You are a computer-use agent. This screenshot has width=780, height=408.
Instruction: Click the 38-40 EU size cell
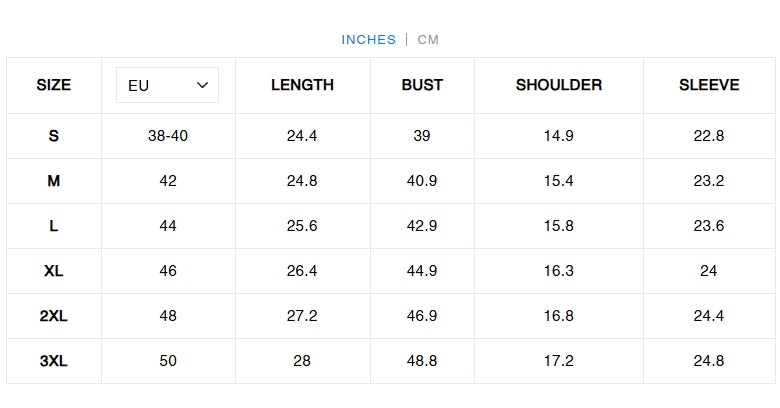point(168,136)
